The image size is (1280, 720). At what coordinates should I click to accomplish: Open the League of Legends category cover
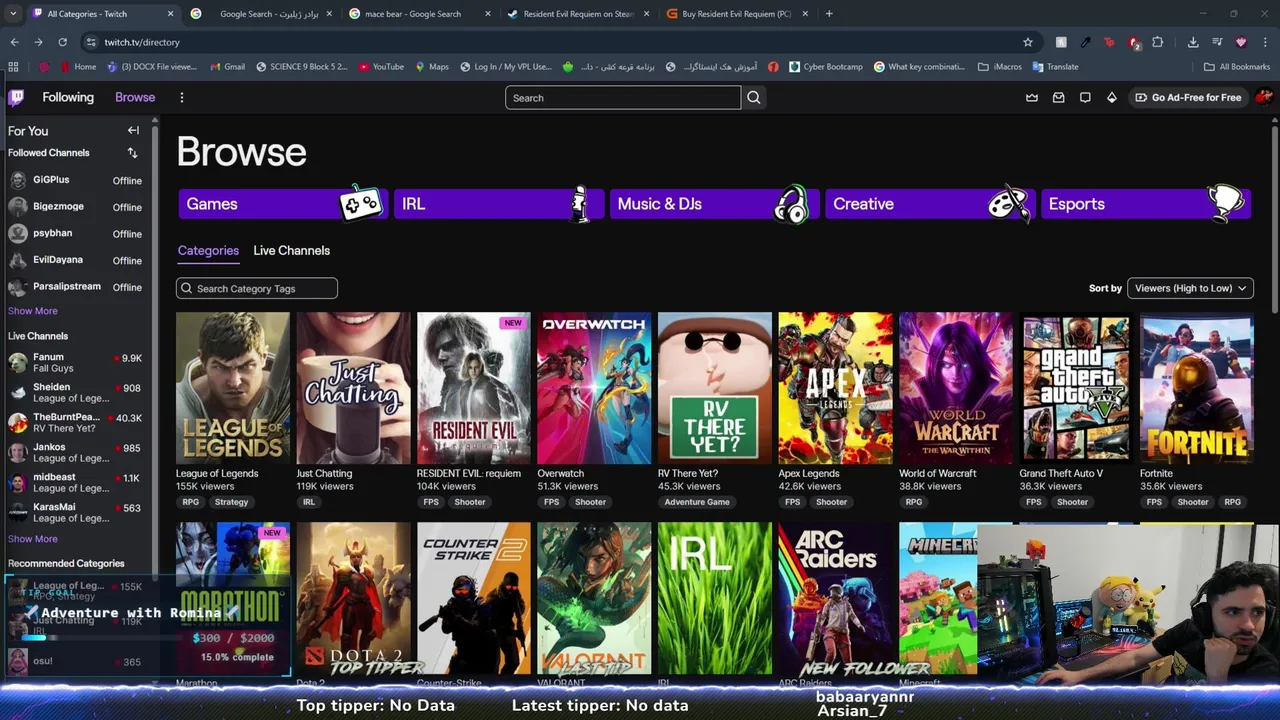(233, 388)
